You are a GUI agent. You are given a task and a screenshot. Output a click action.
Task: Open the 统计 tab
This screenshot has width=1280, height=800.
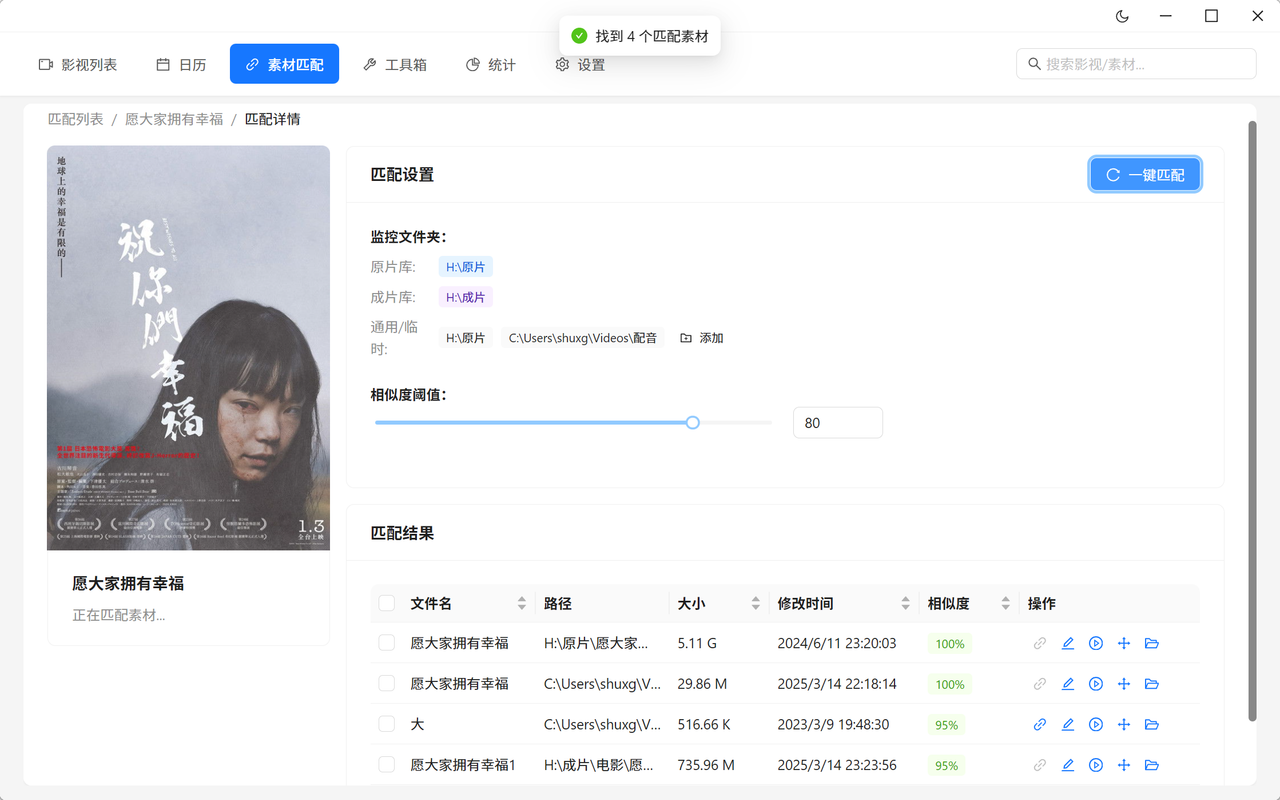tap(491, 64)
